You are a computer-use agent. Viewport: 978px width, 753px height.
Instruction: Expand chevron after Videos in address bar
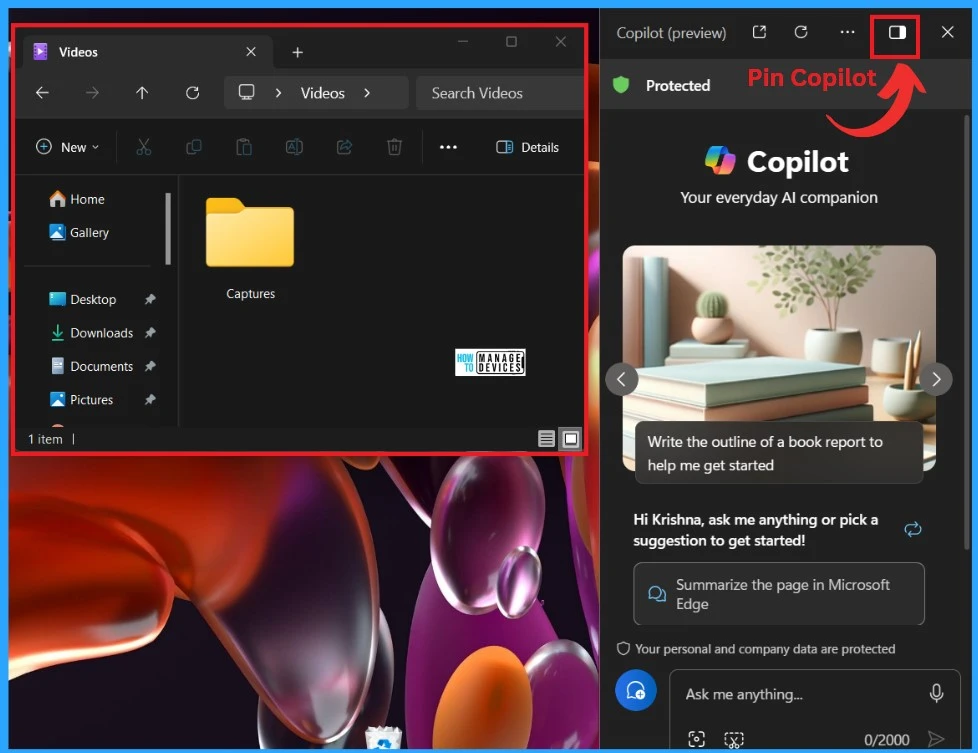point(367,93)
